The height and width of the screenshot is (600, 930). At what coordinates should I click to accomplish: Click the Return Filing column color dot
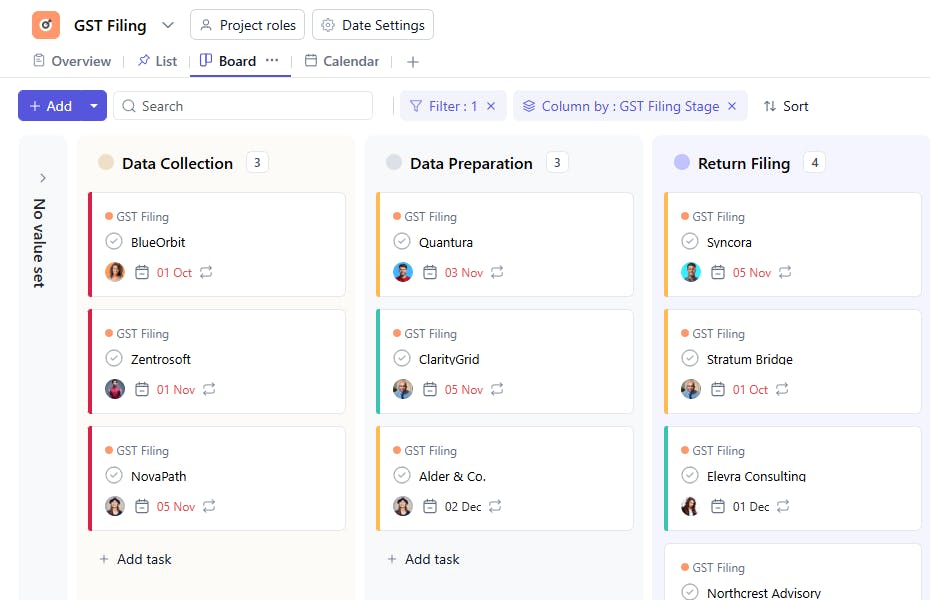(x=682, y=163)
